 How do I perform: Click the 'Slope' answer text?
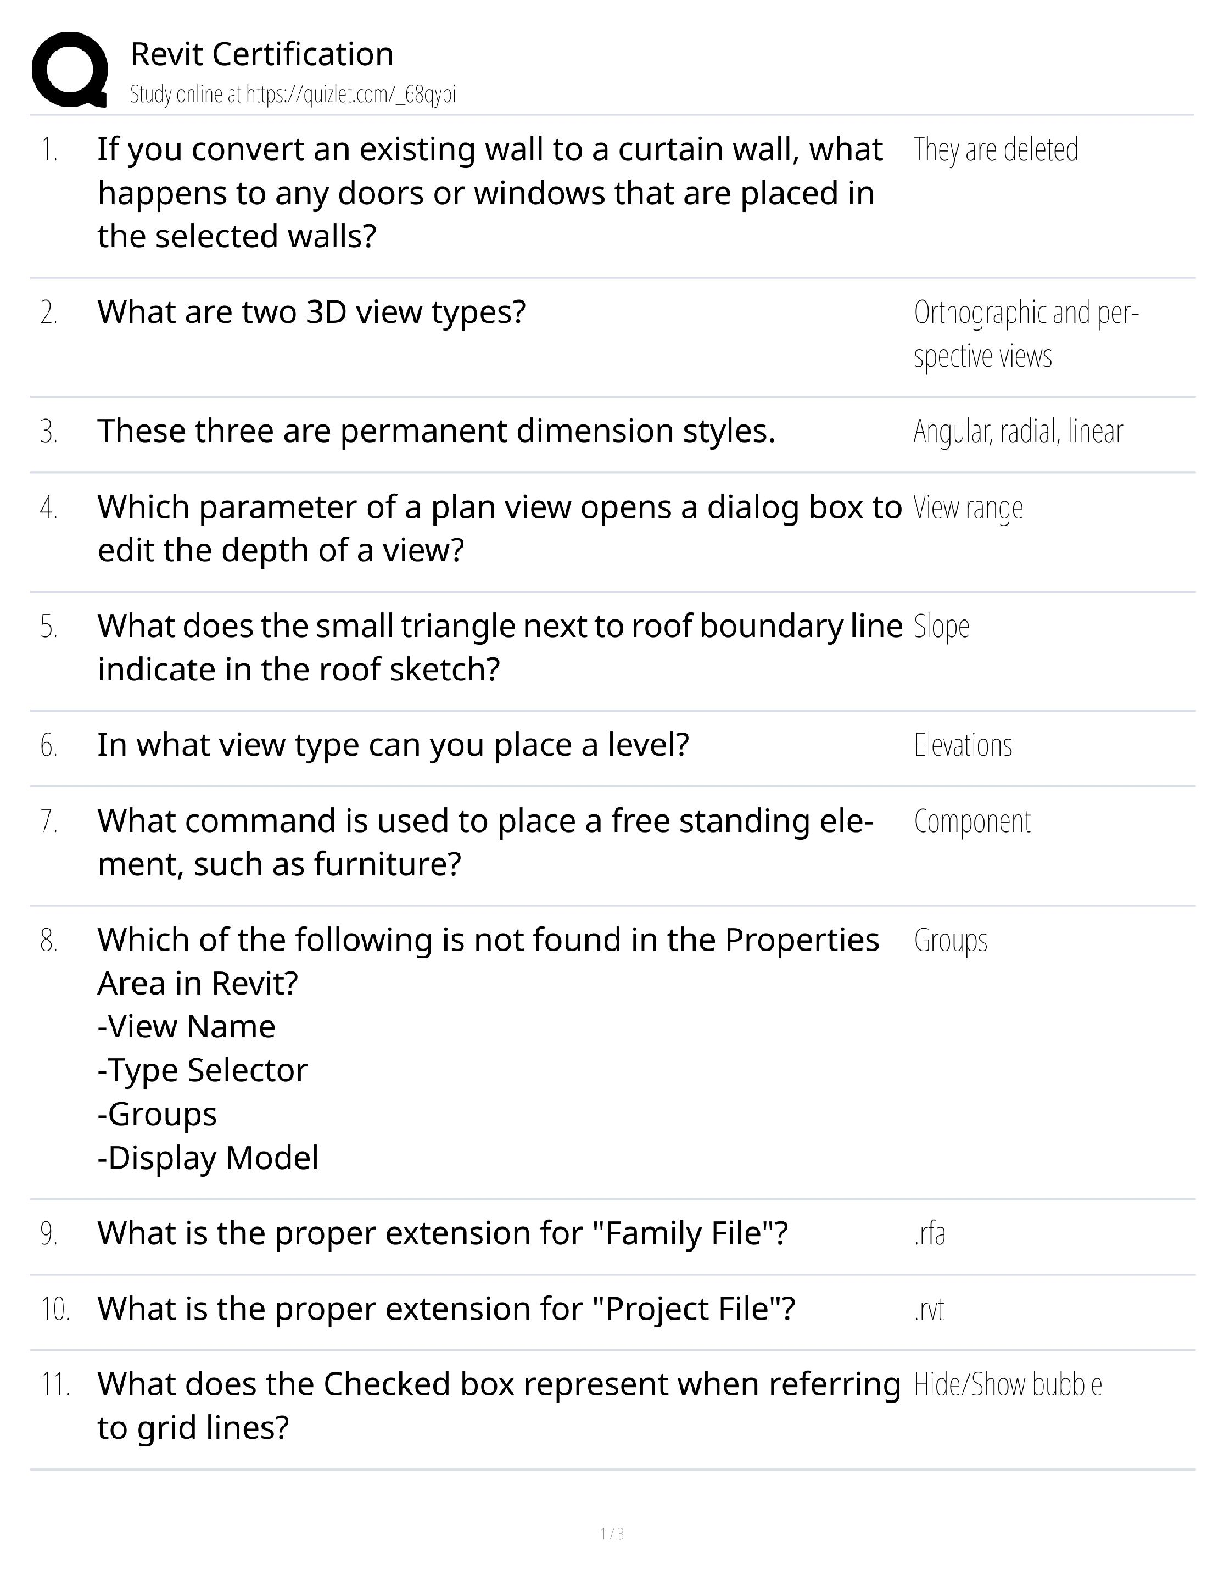point(941,627)
